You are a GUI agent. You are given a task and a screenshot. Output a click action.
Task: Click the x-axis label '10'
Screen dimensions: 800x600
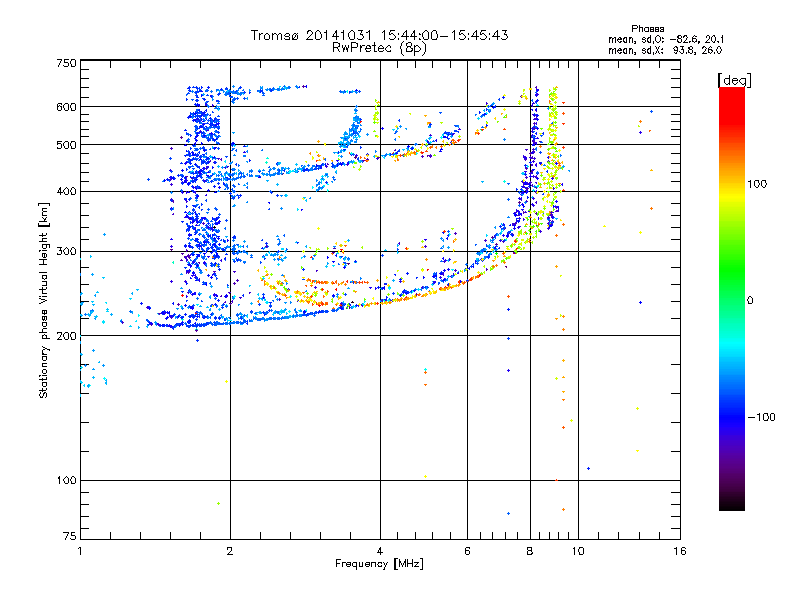578,551
